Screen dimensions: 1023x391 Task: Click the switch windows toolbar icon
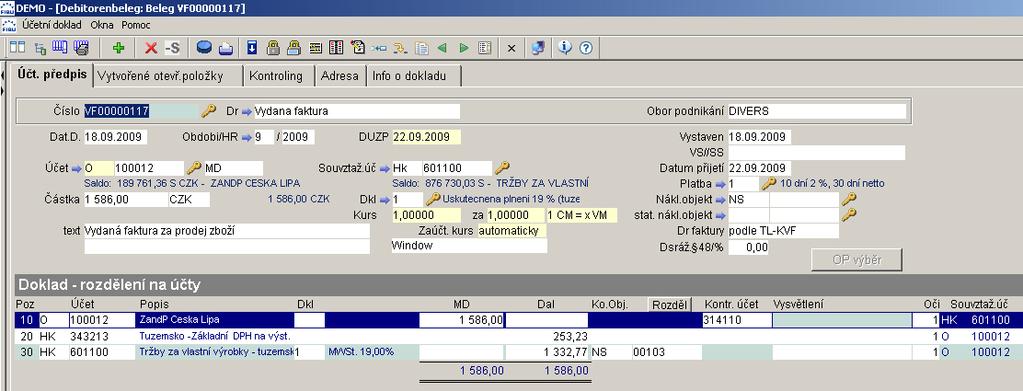pyautogui.click(x=538, y=48)
